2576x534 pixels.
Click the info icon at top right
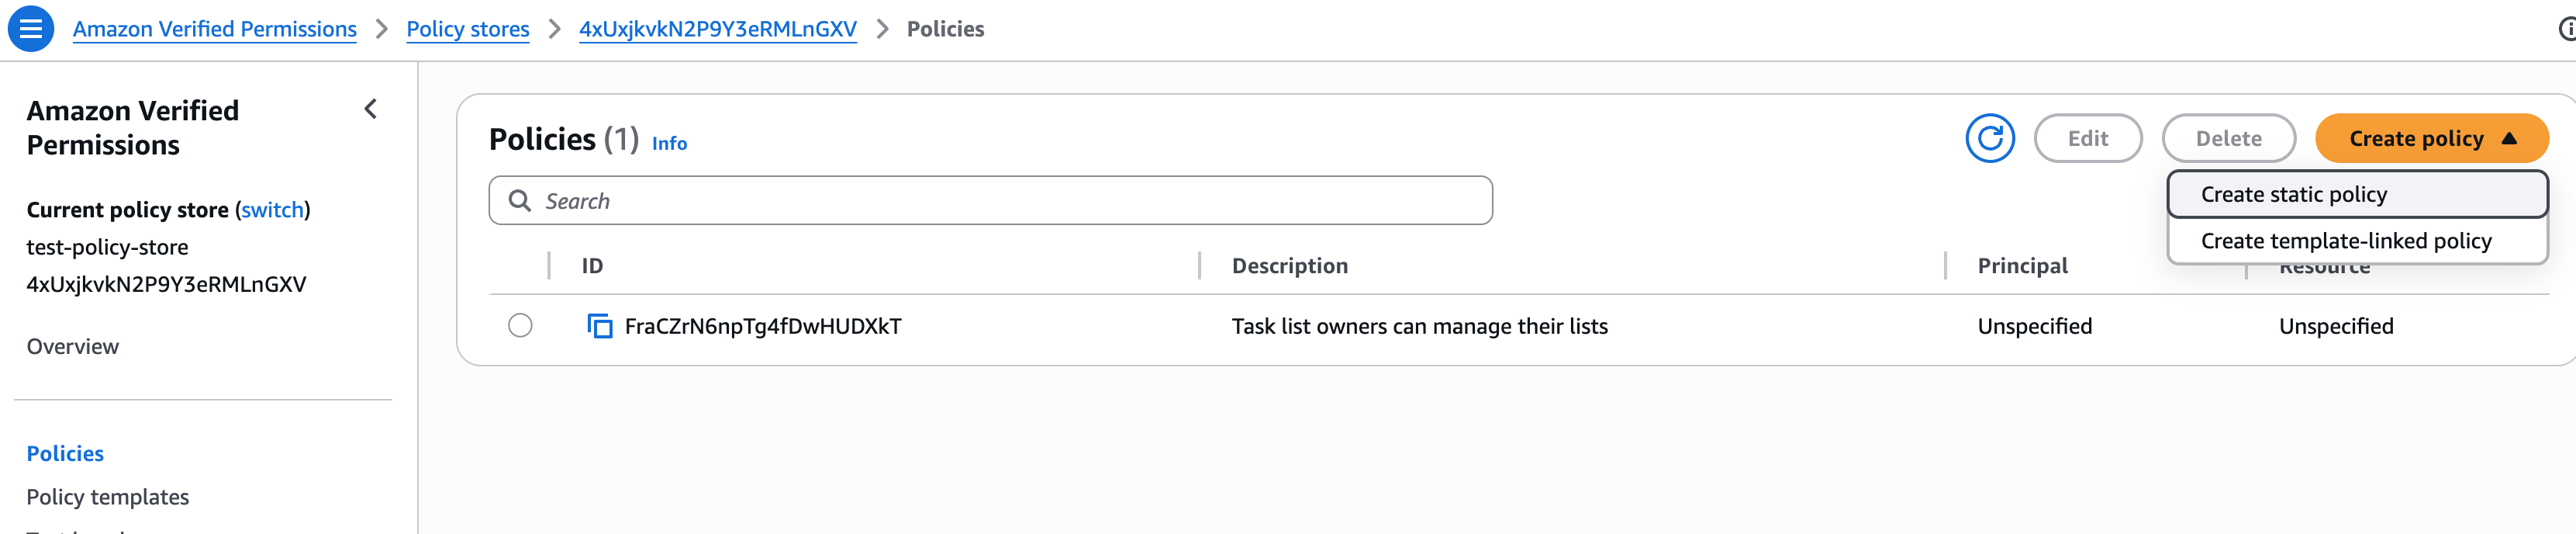click(x=2565, y=29)
